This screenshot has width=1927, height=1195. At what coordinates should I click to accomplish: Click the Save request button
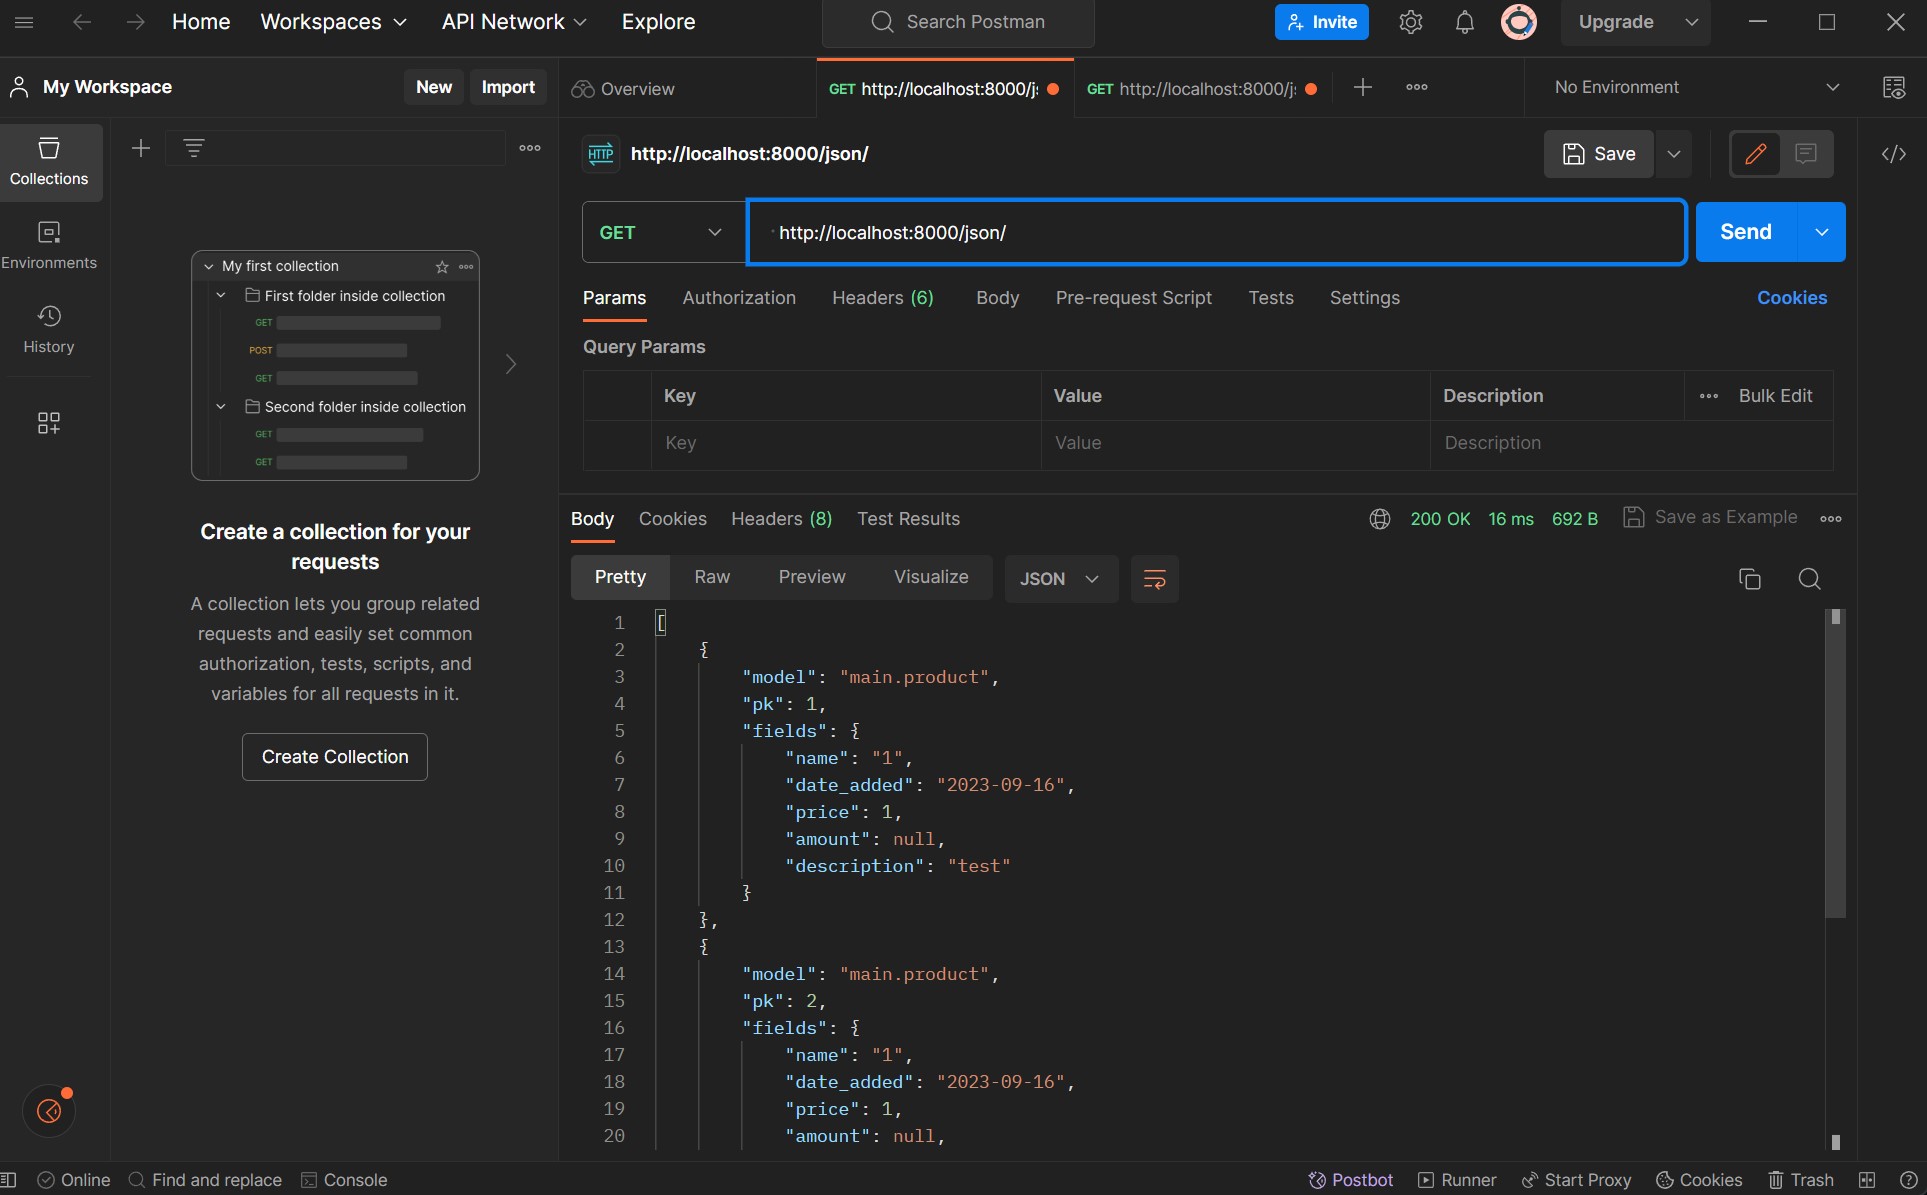pos(1599,153)
